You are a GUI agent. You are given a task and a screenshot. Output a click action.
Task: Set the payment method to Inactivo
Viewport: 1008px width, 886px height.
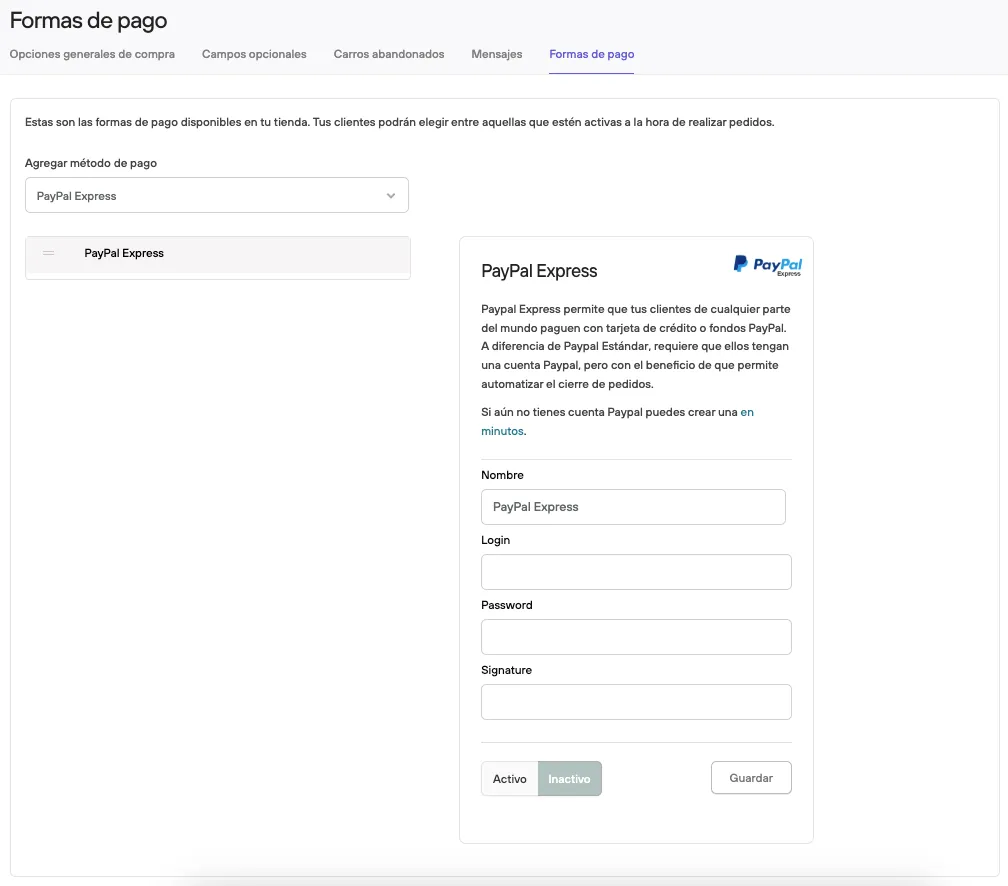point(570,779)
